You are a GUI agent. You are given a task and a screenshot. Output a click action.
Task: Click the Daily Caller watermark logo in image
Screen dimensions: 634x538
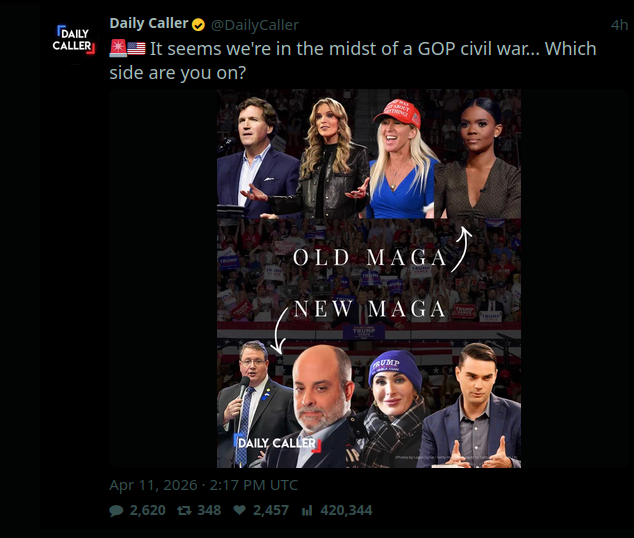coord(277,442)
